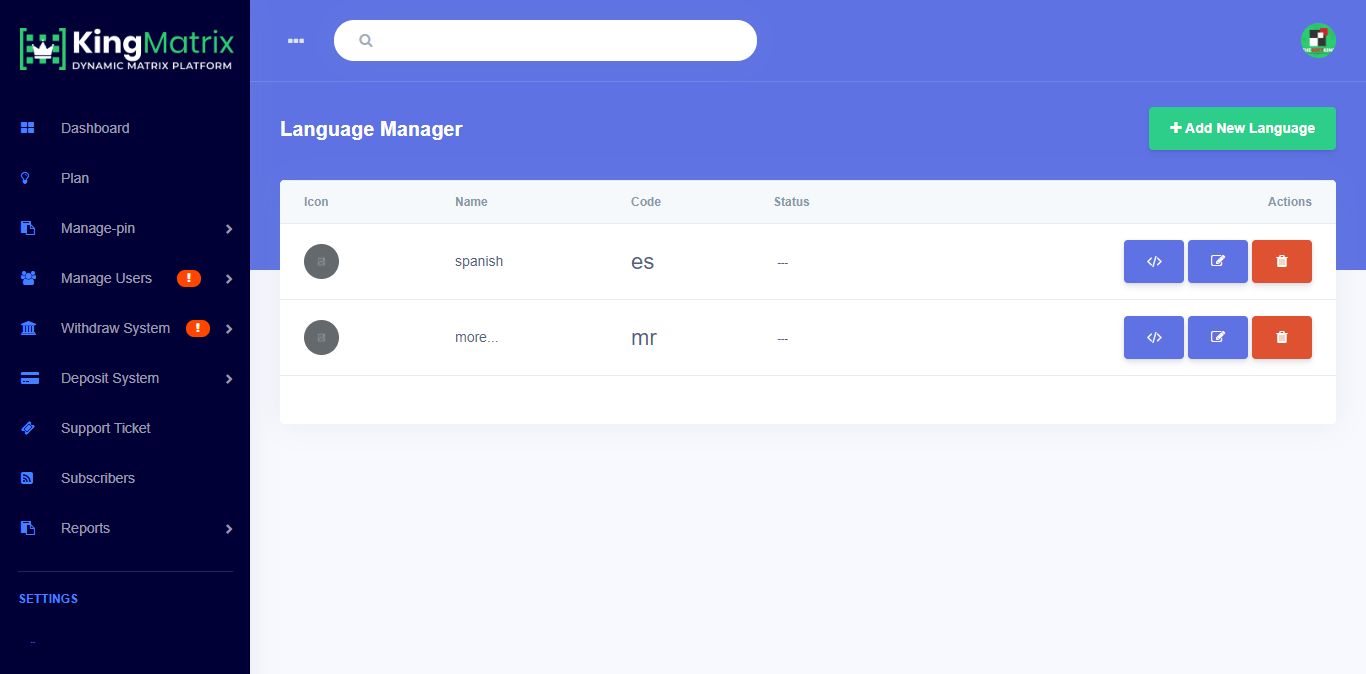1366x674 pixels.
Task: Click the SETTINGS section label
Action: pos(48,599)
